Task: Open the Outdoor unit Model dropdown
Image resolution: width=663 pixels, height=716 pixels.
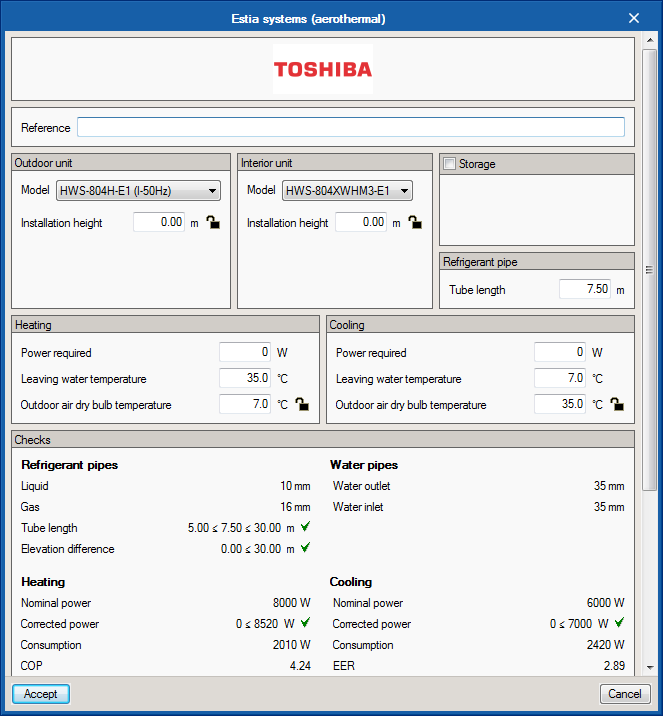Action: pyautogui.click(x=138, y=191)
